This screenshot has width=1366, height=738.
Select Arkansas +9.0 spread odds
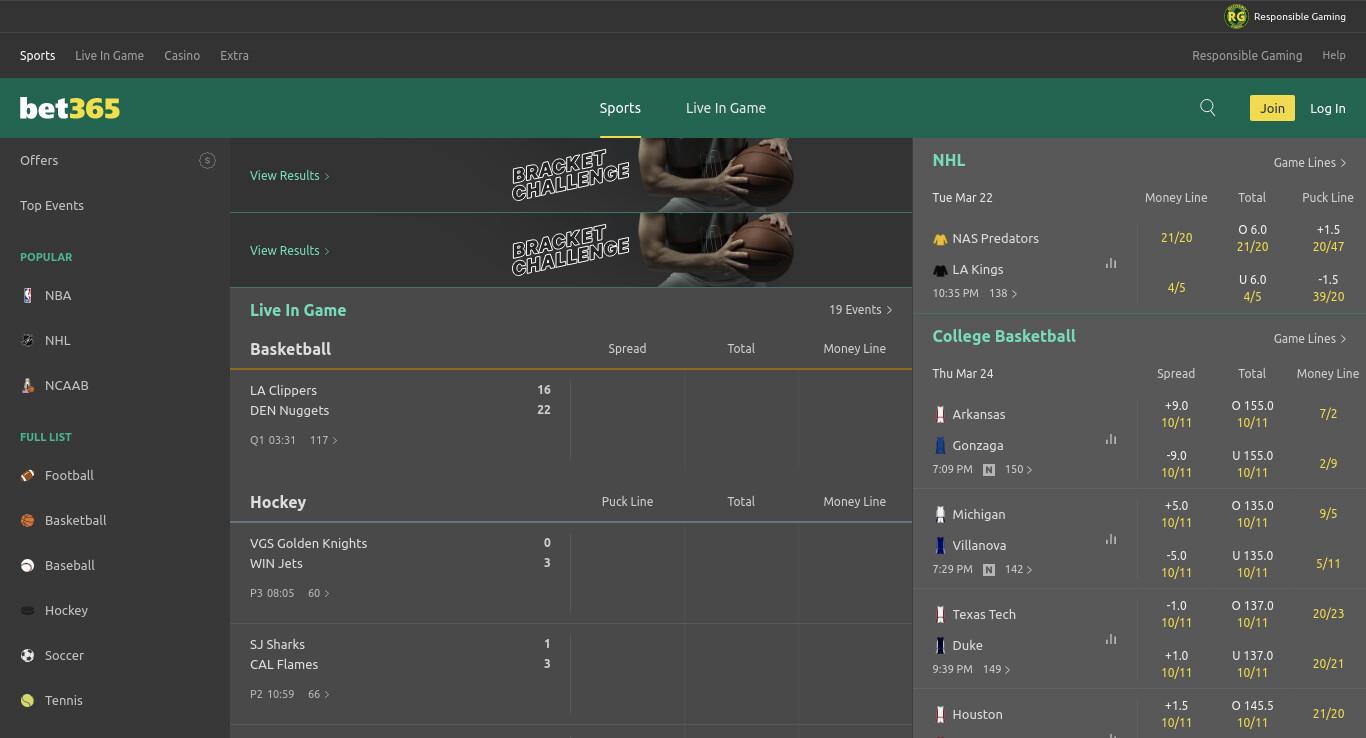(x=1177, y=414)
